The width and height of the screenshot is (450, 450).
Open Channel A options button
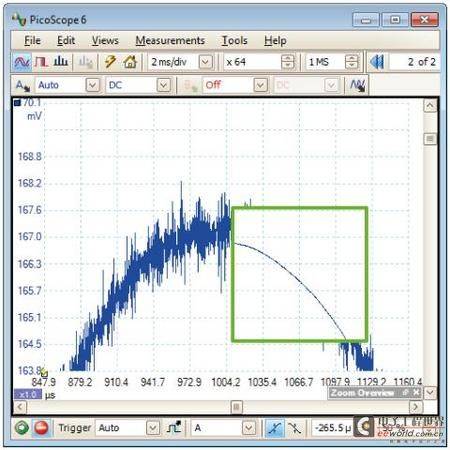22,86
